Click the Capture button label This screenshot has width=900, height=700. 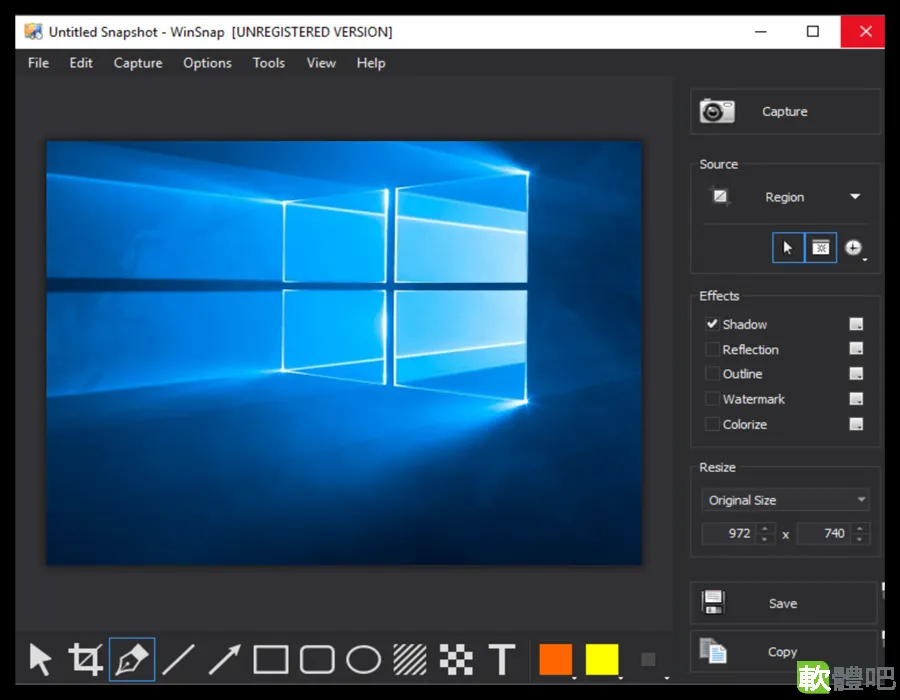click(x=785, y=111)
